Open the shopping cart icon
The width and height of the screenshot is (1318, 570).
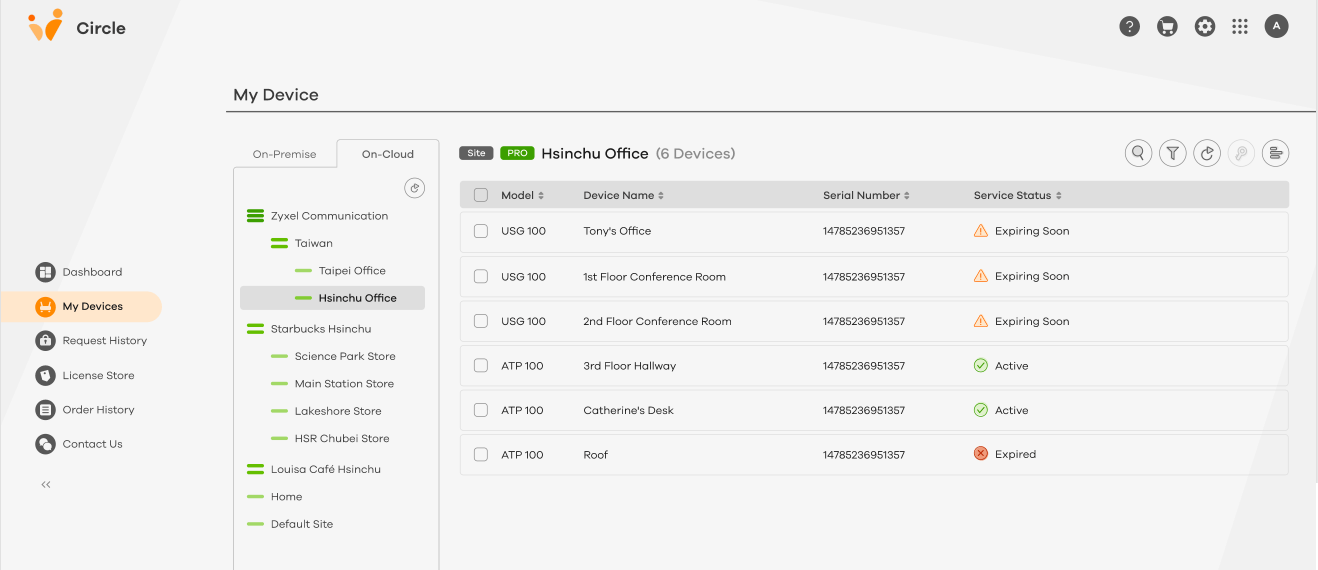1167,27
